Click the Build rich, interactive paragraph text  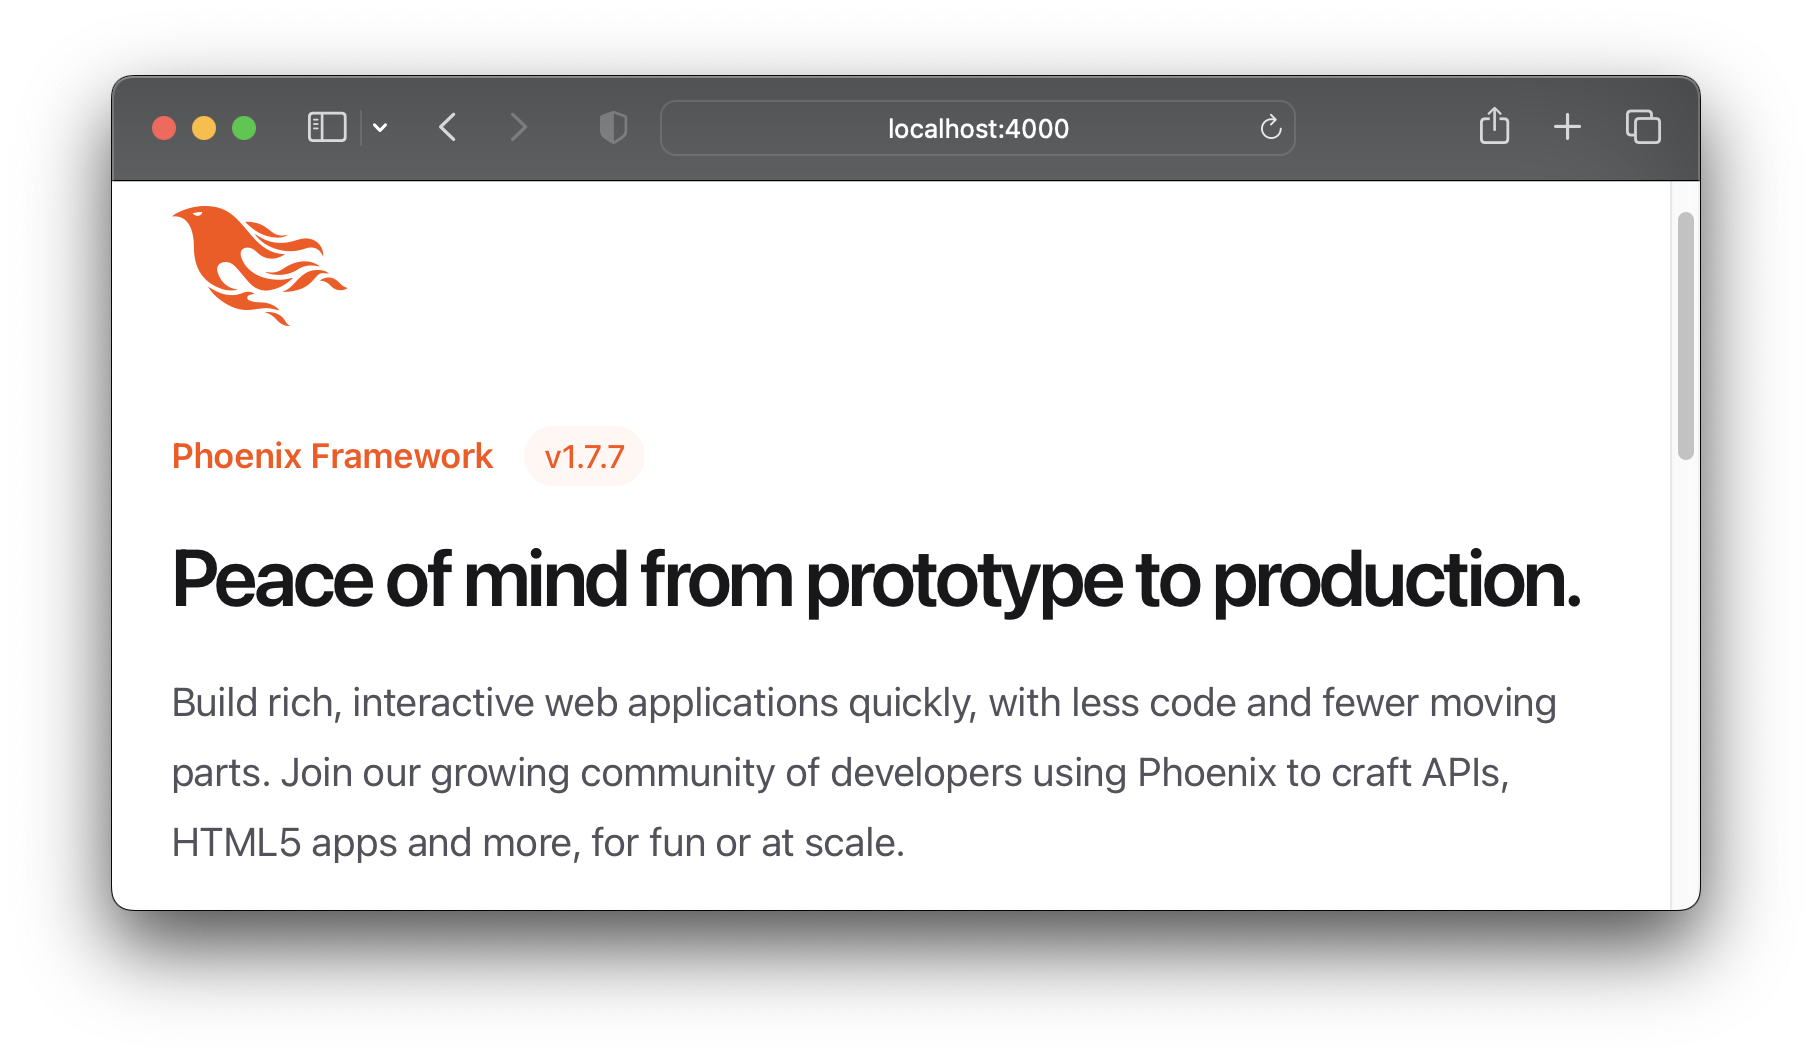point(864,773)
